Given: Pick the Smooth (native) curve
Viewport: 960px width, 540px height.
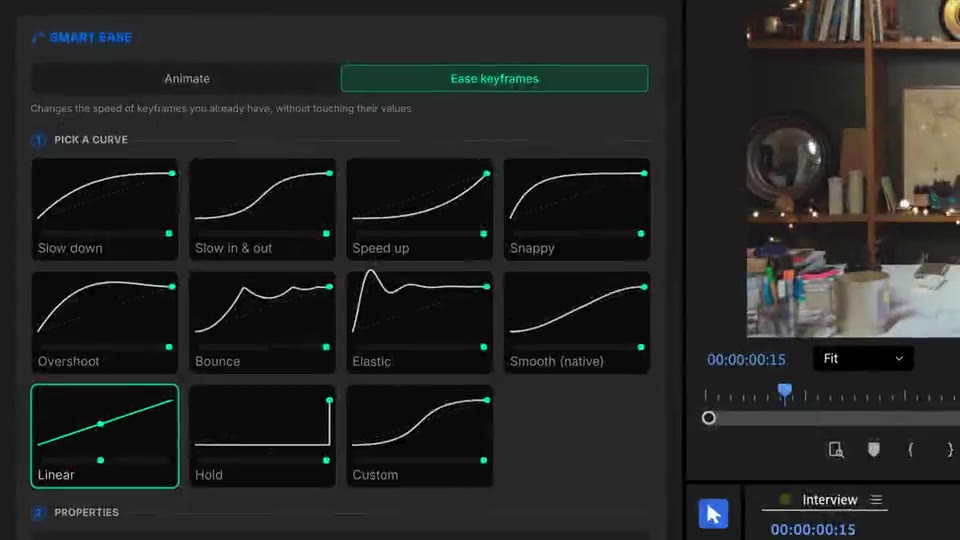Looking at the screenshot, I should click(577, 323).
